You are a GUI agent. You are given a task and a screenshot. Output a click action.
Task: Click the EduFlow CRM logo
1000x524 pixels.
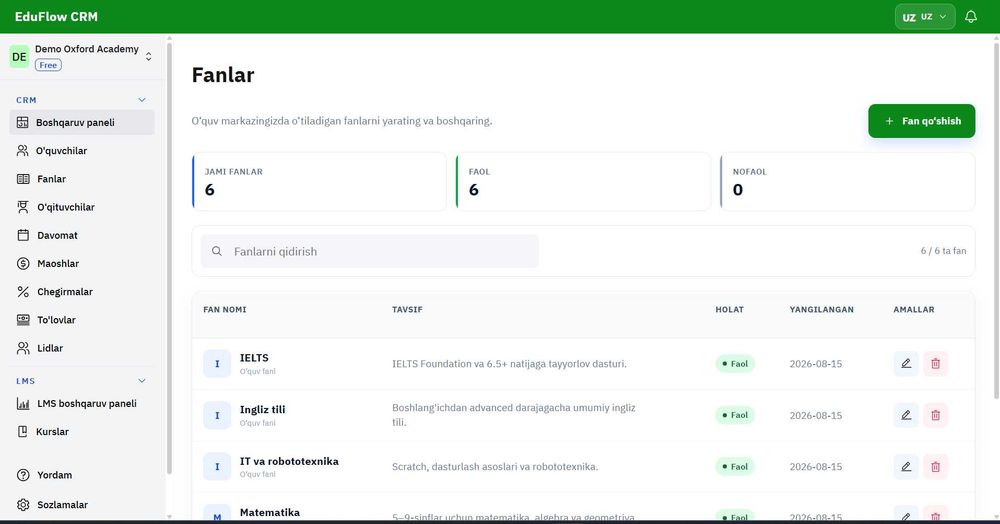[x=56, y=17]
